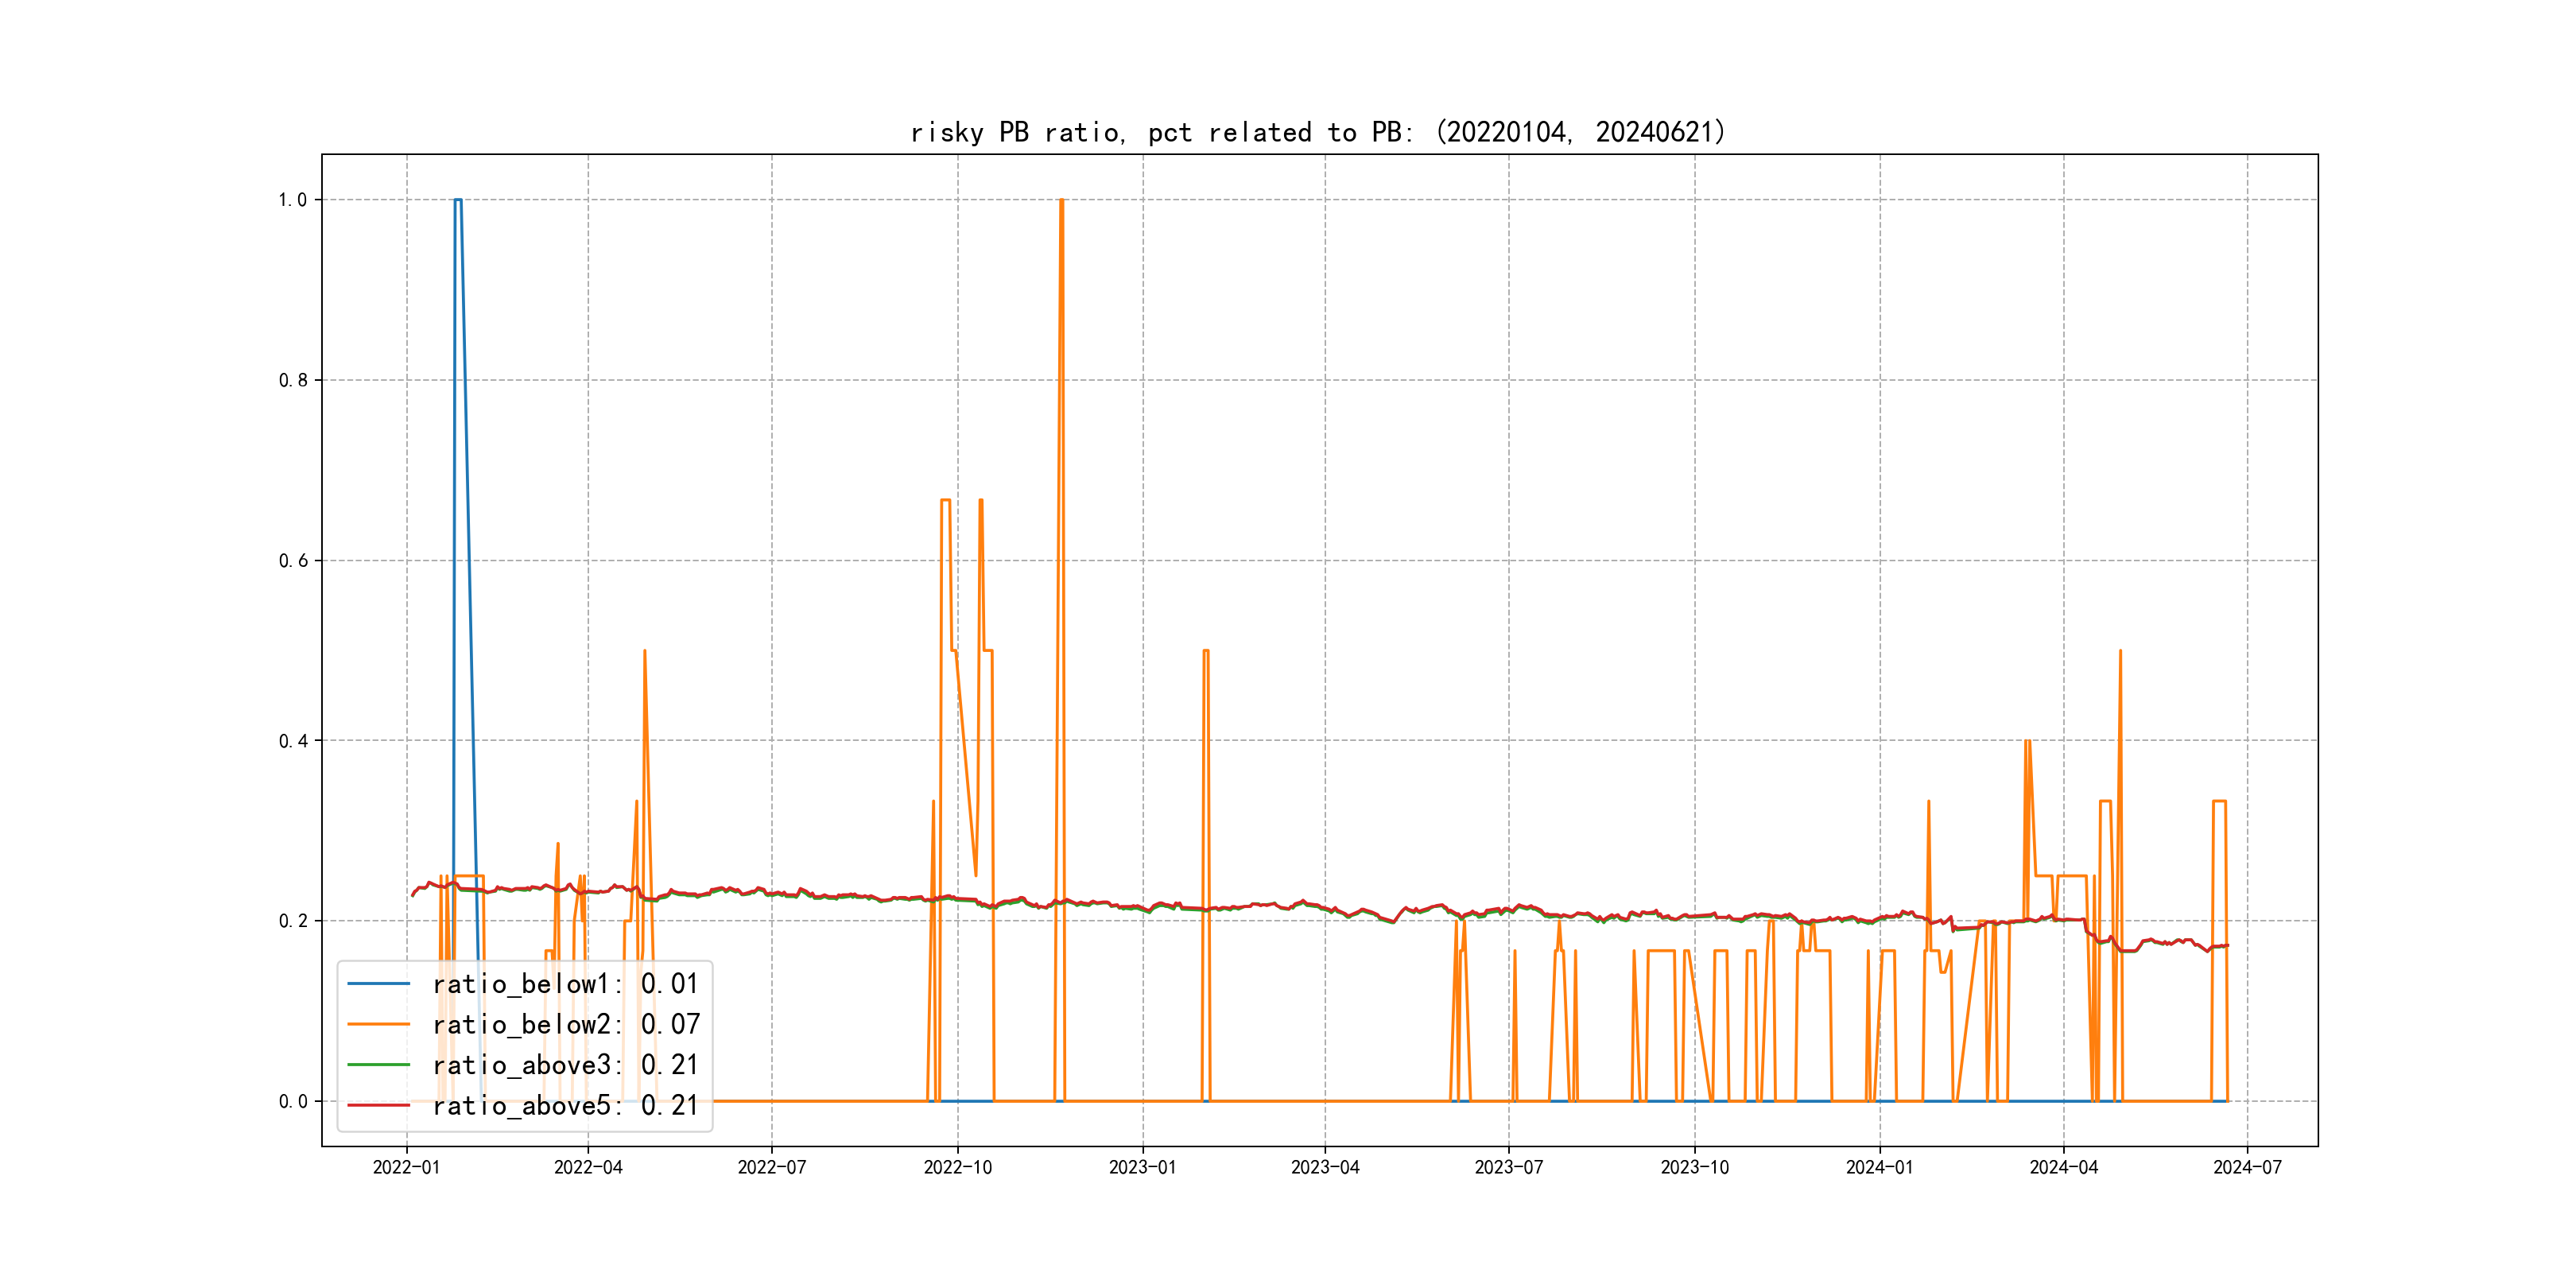Click the 0.2 y-axis tick label

click(x=292, y=921)
